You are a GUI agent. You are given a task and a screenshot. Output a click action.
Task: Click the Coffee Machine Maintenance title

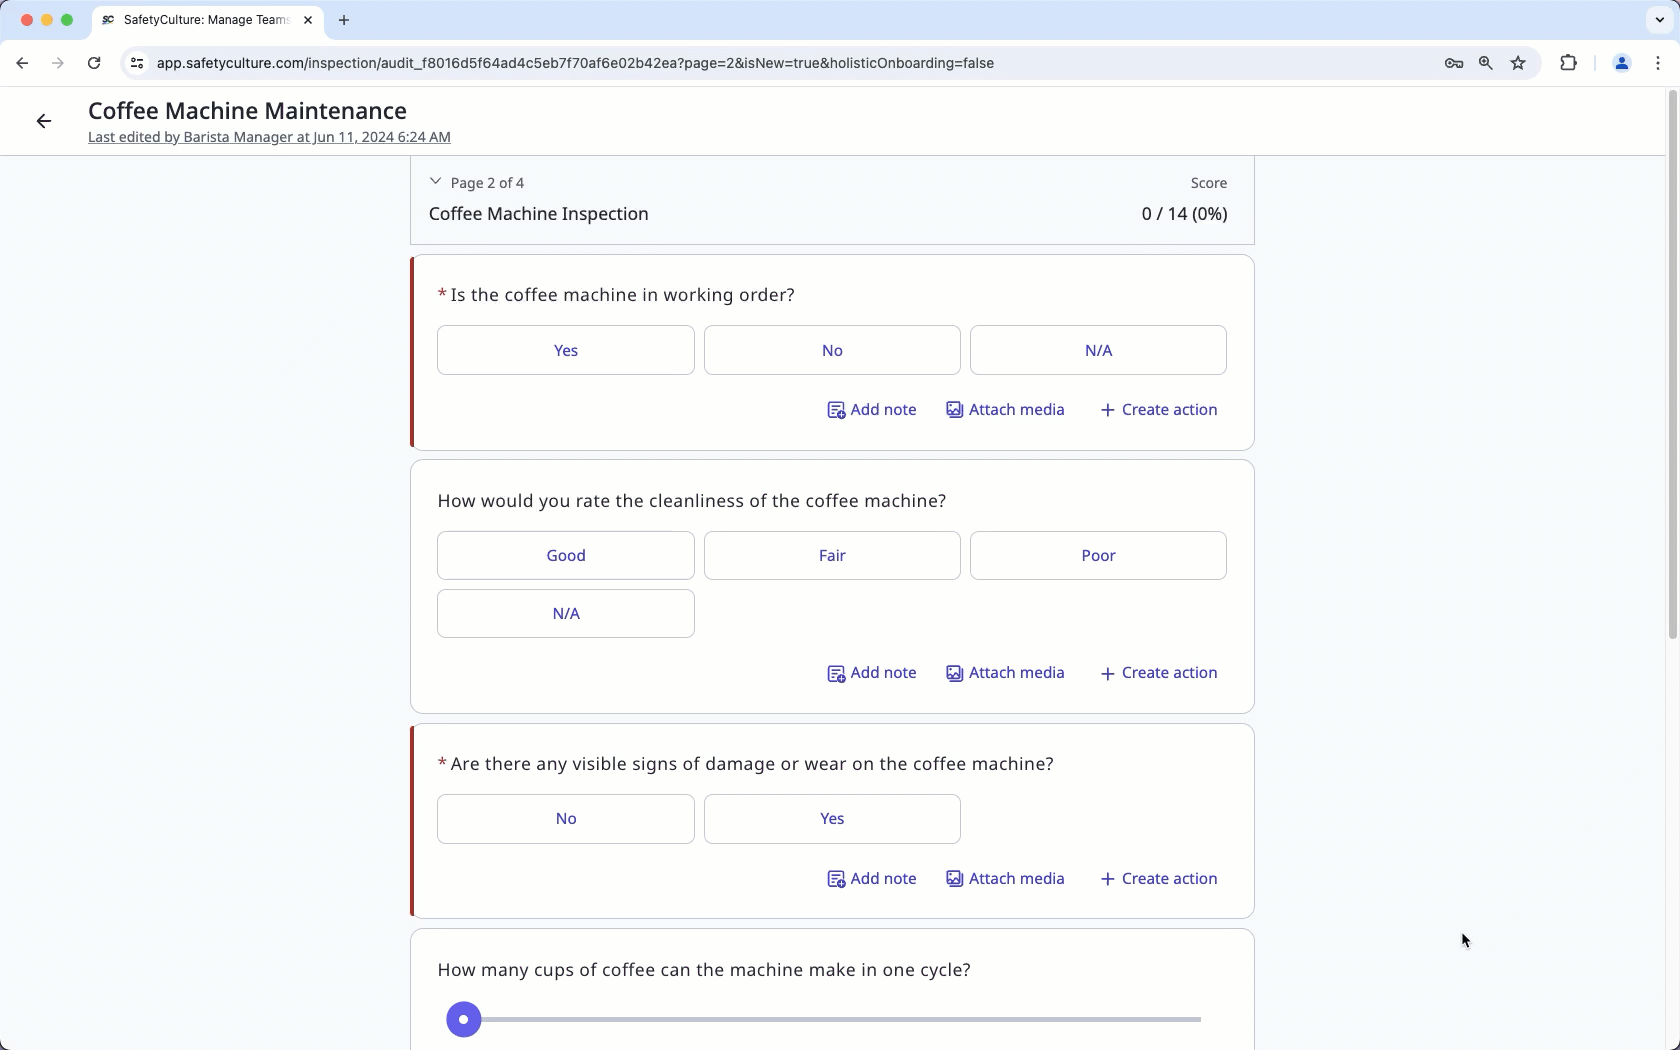247,111
